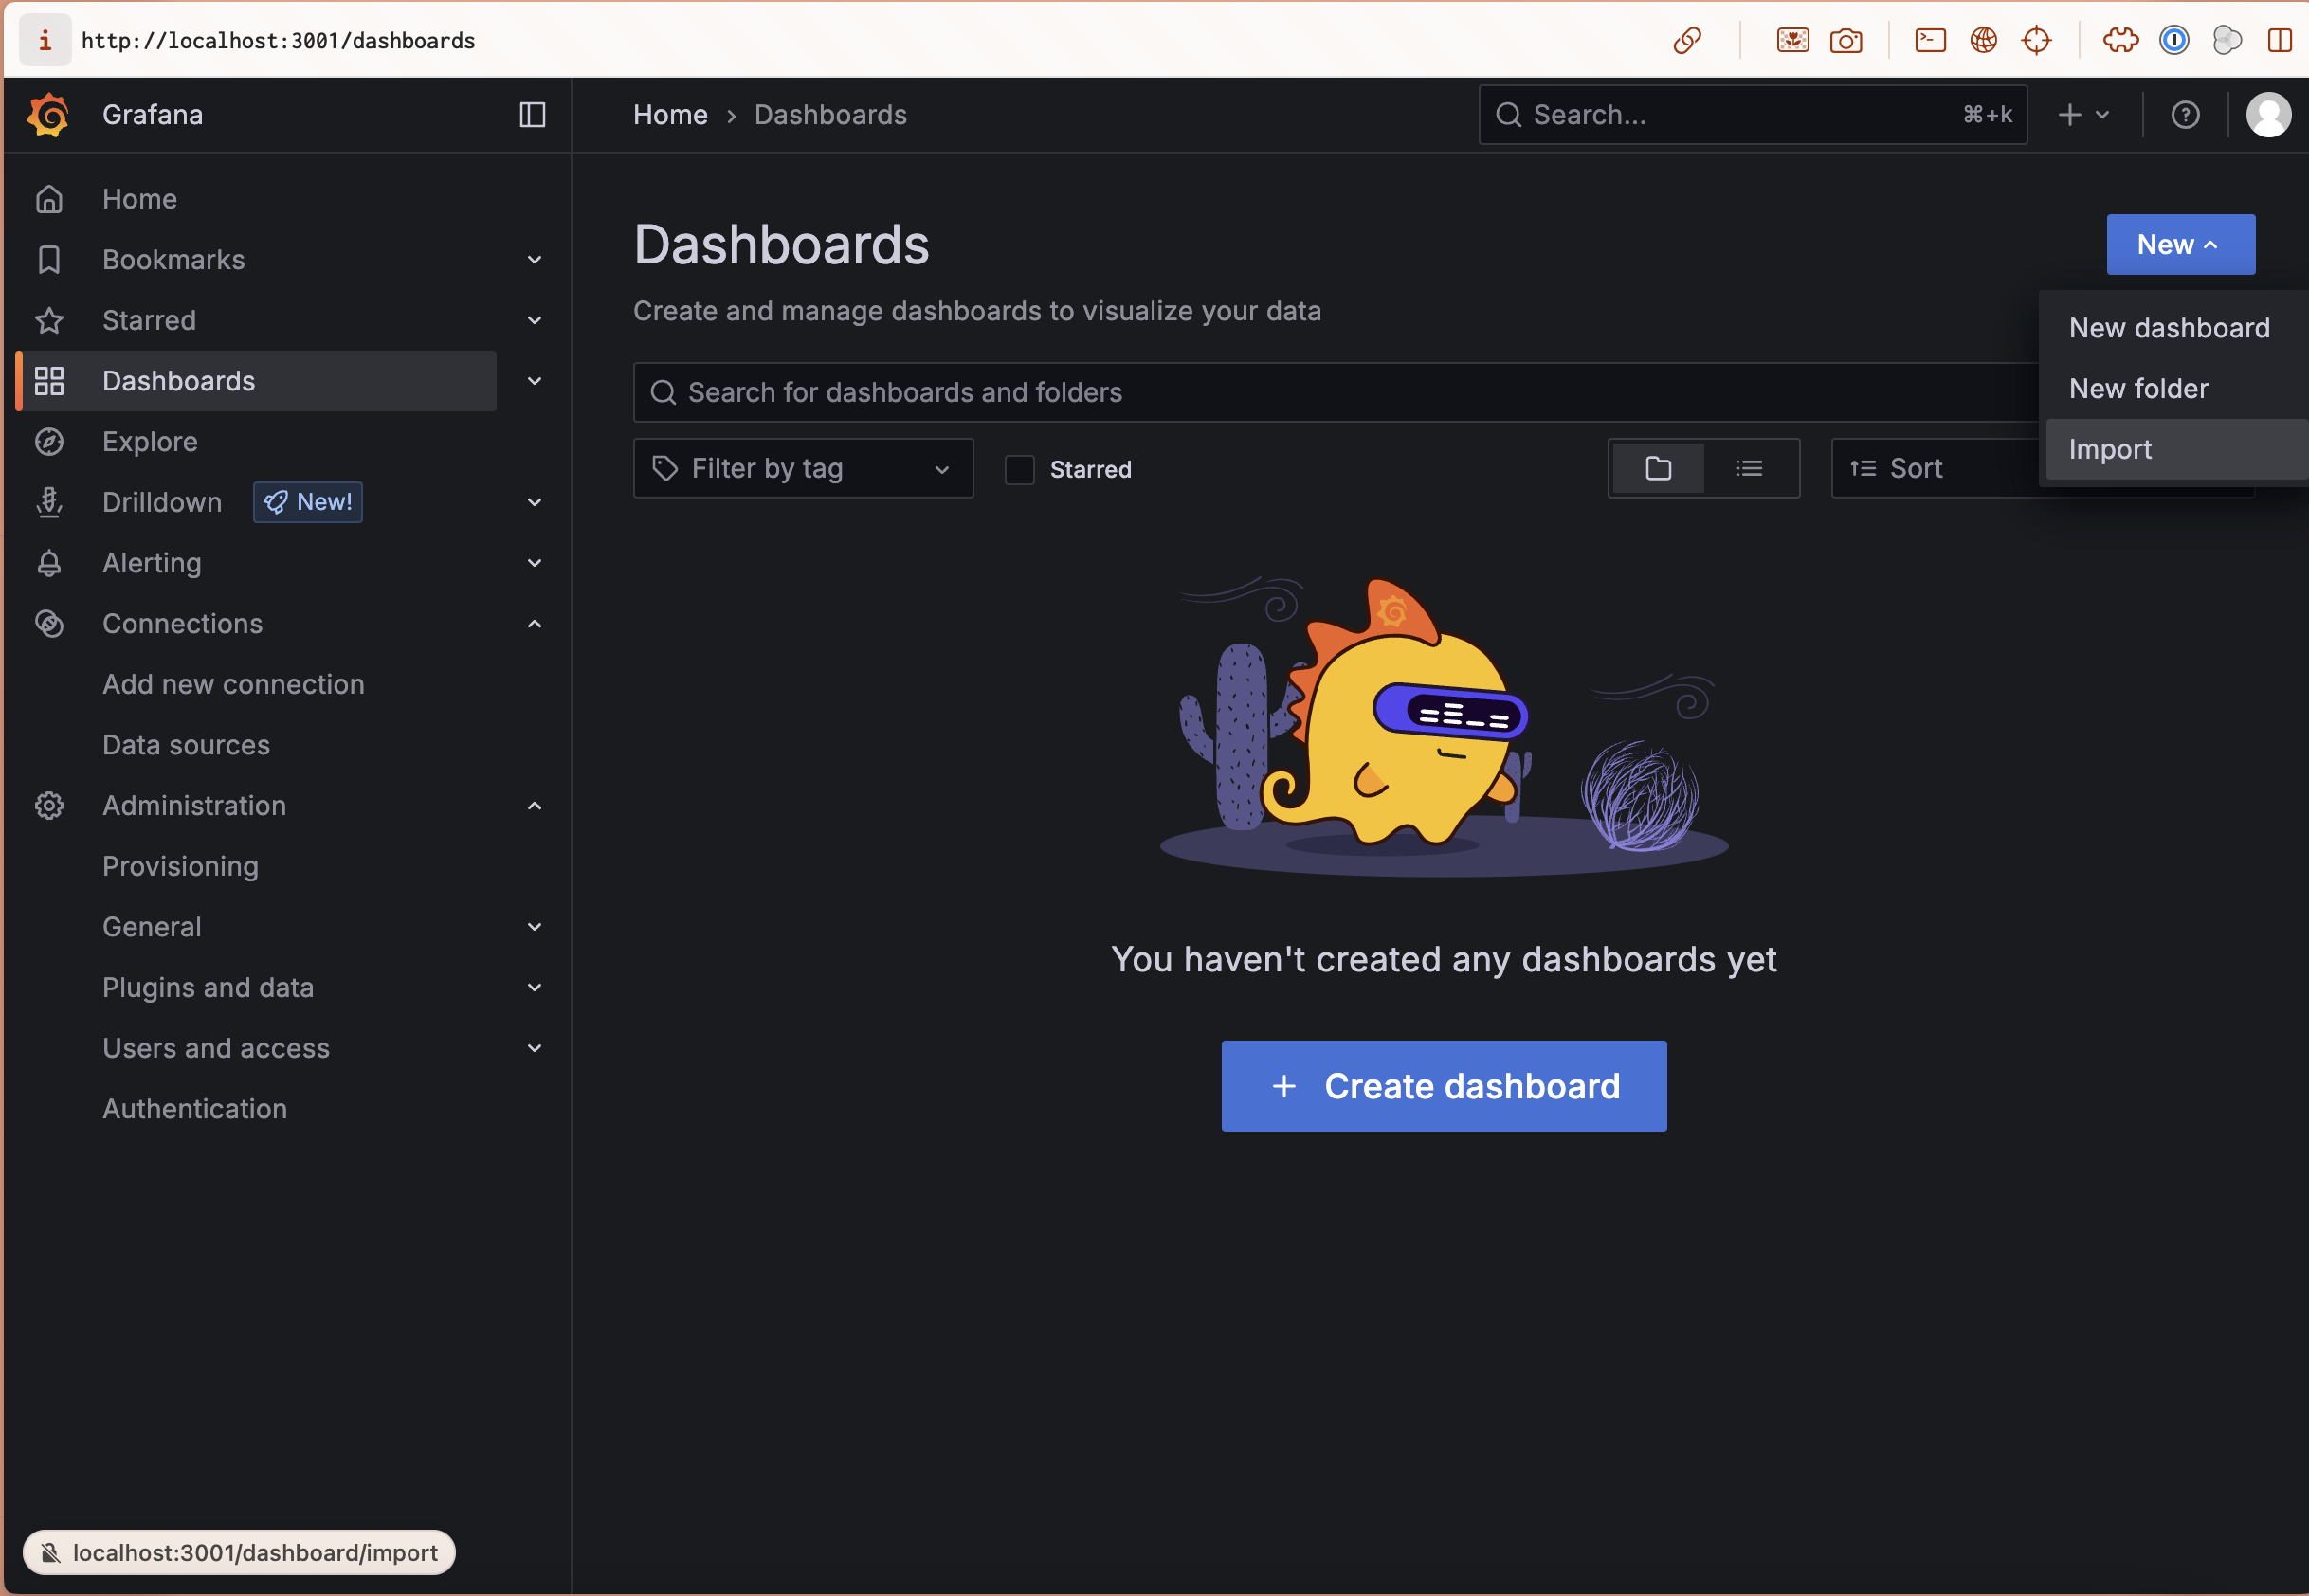The width and height of the screenshot is (2309, 1596).
Task: Click the Administration gear icon
Action: point(49,806)
